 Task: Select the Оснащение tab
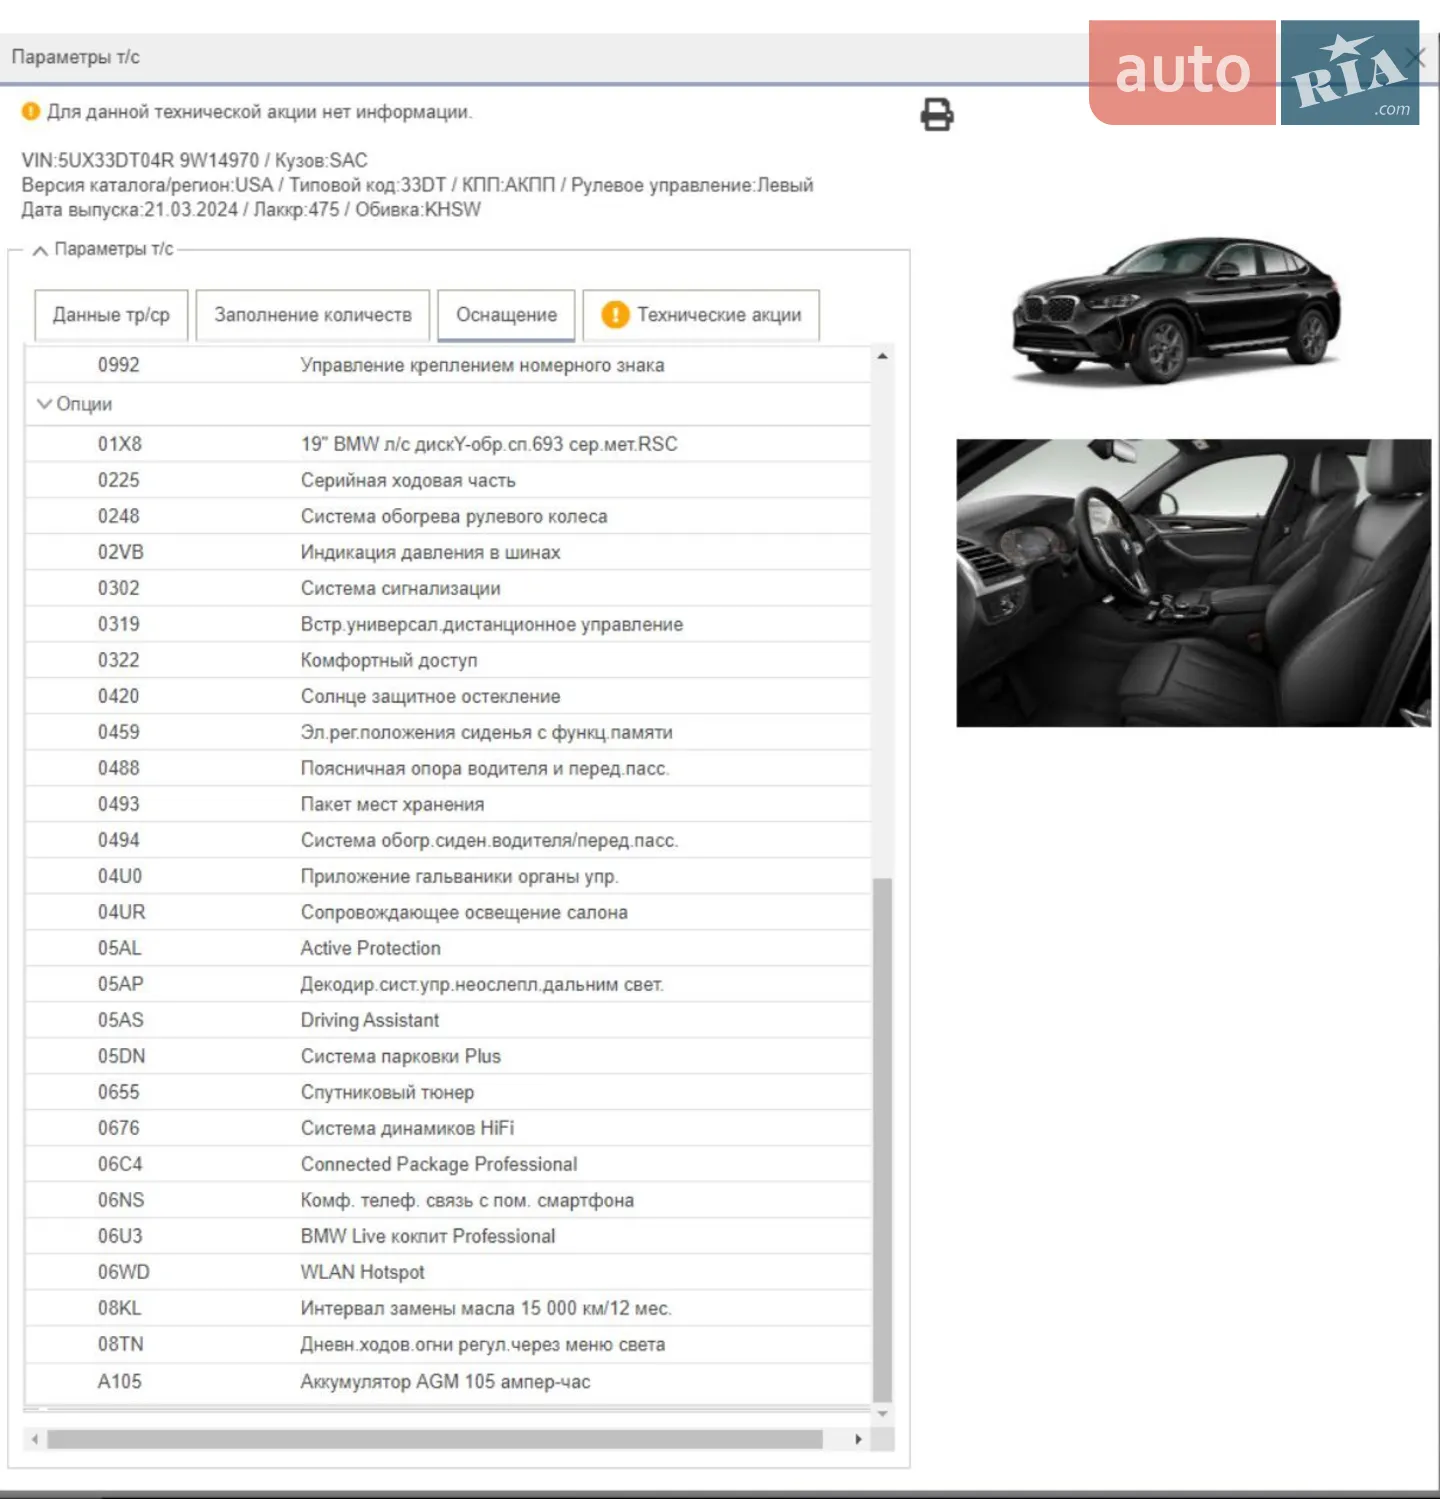pos(506,315)
